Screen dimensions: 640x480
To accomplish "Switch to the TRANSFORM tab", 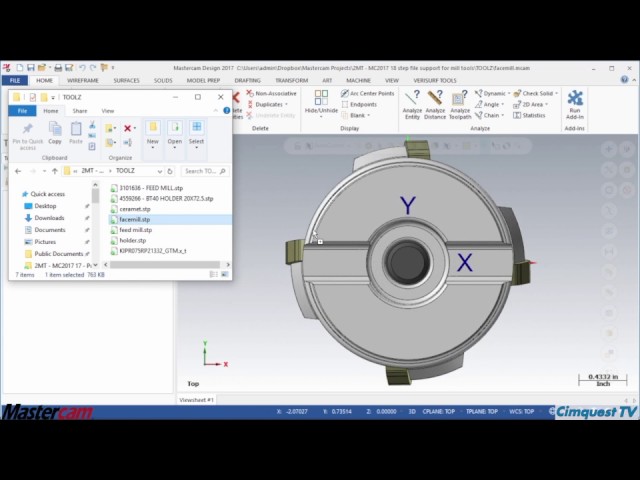I will click(292, 80).
